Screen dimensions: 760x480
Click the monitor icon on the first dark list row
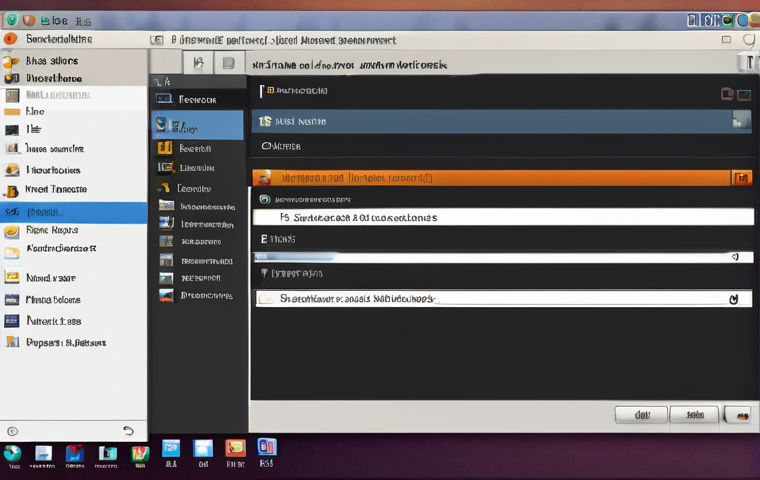[x=164, y=99]
